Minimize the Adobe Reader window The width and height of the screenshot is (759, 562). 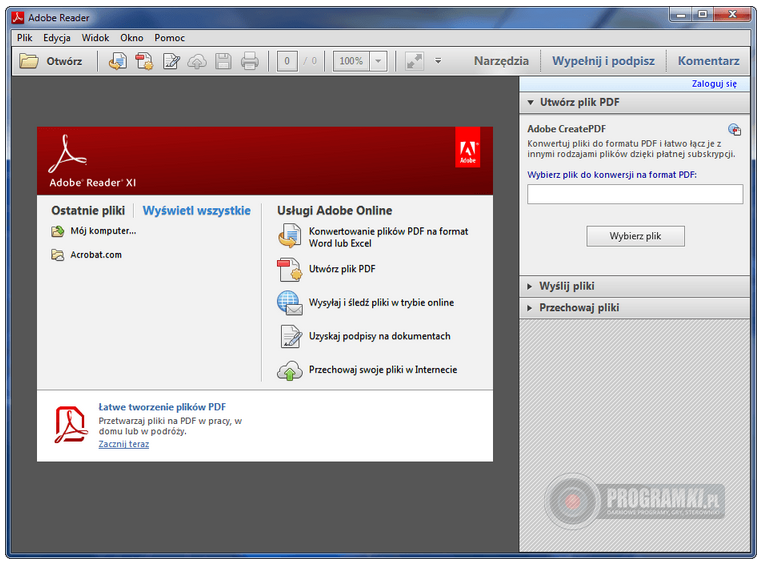[x=681, y=15]
